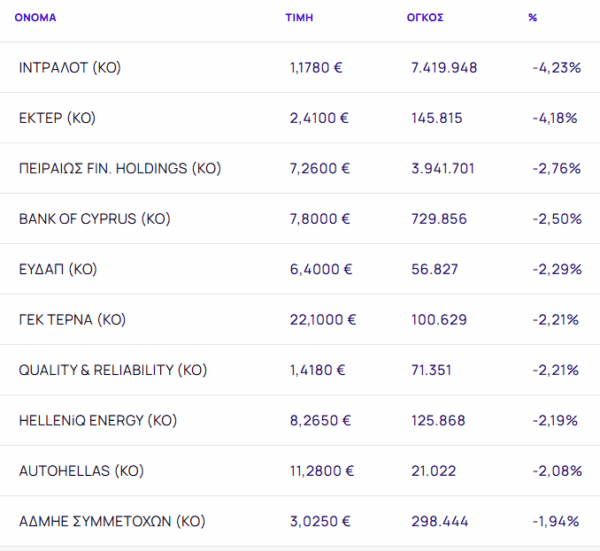Open the ΕΥΔΑΠ (ΚΟ) stock
The width and height of the screenshot is (600, 551).
[58, 269]
